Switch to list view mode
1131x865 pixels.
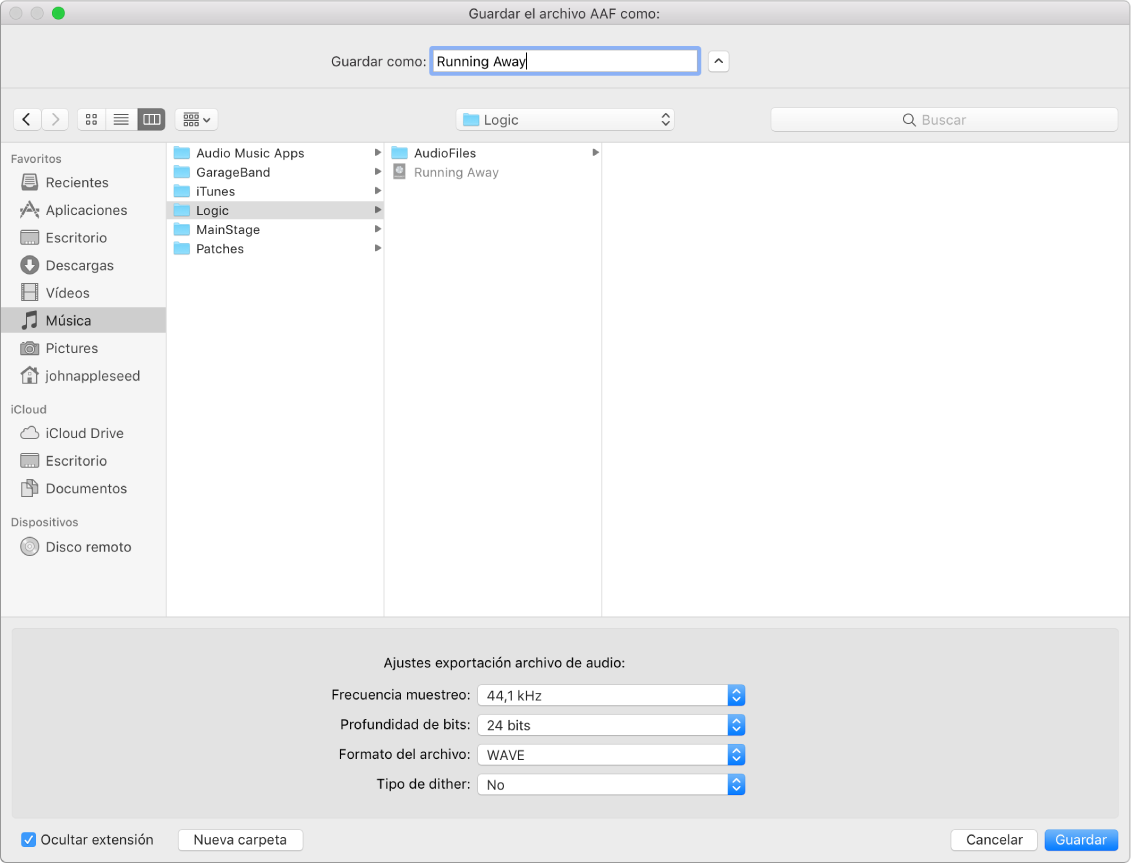click(x=121, y=119)
